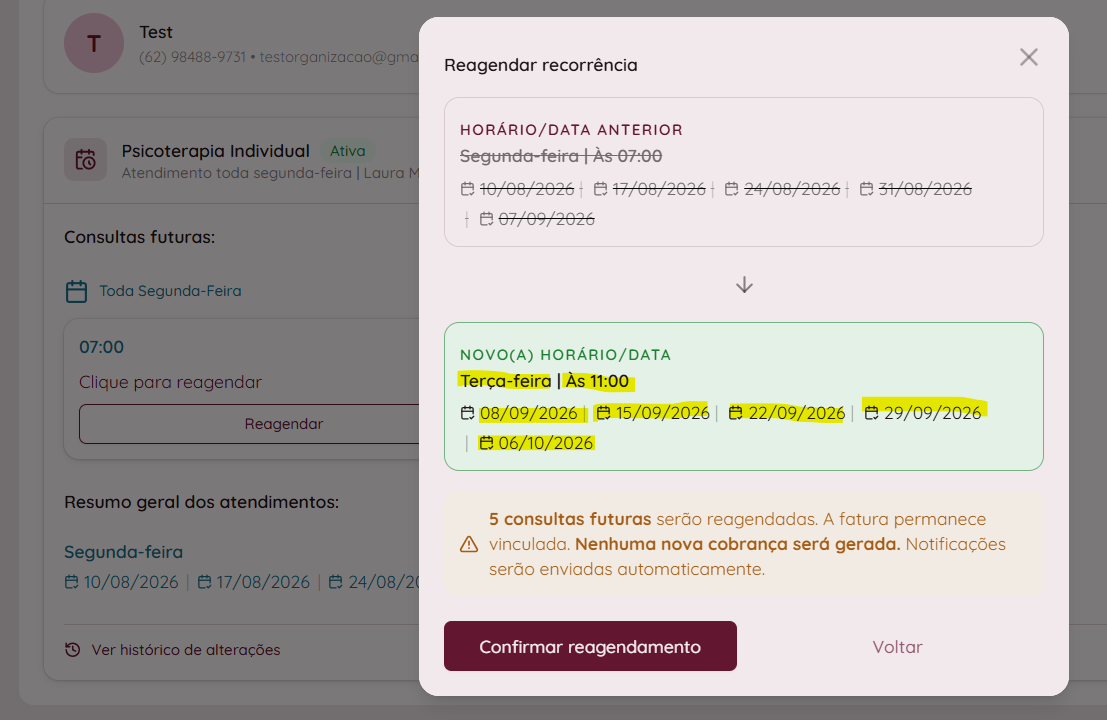
Task: Click the Toda Segunda-Feira label
Action: pos(170,291)
